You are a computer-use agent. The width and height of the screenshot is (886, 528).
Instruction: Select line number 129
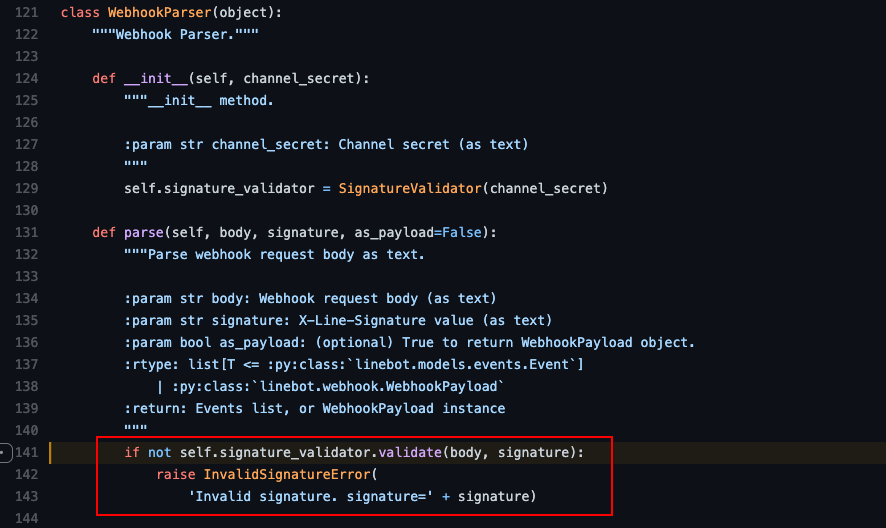[x=27, y=188]
